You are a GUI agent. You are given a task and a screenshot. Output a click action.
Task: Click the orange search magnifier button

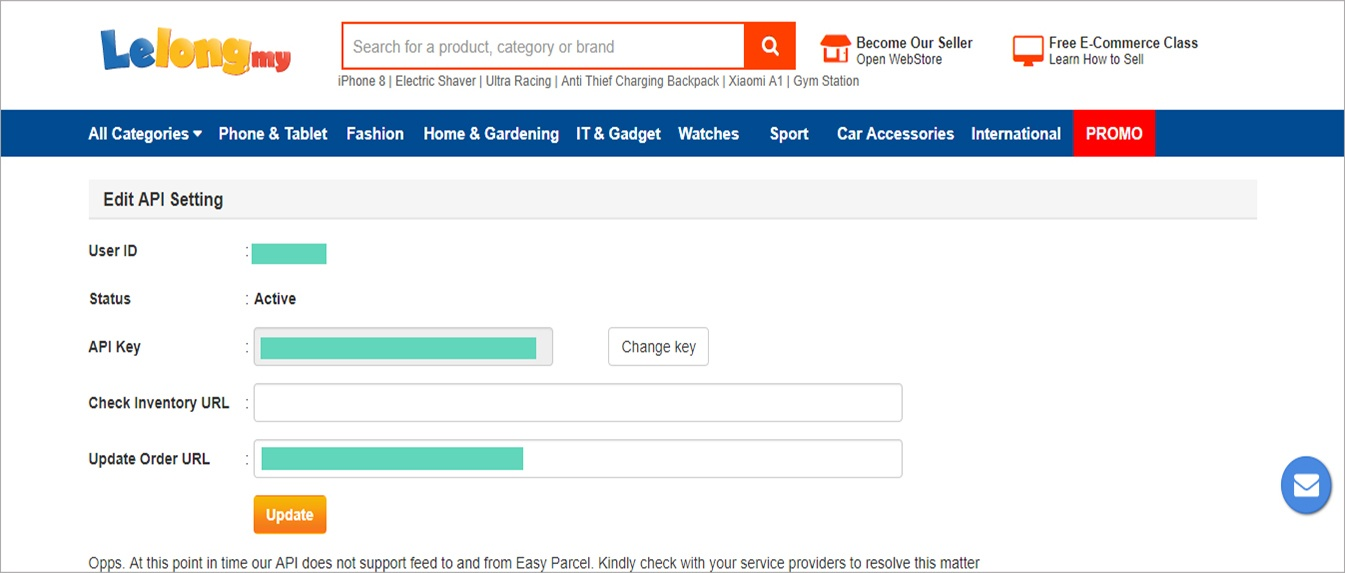coord(770,46)
